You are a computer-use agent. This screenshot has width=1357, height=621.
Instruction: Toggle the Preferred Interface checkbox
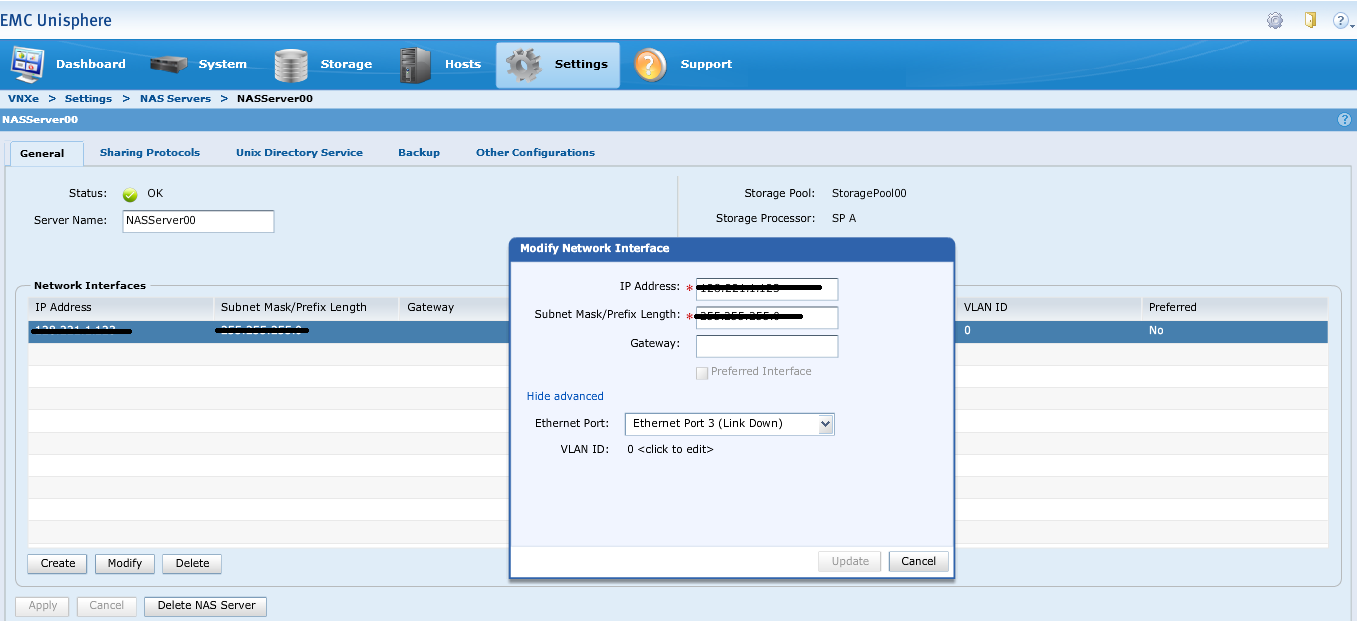pyautogui.click(x=702, y=372)
